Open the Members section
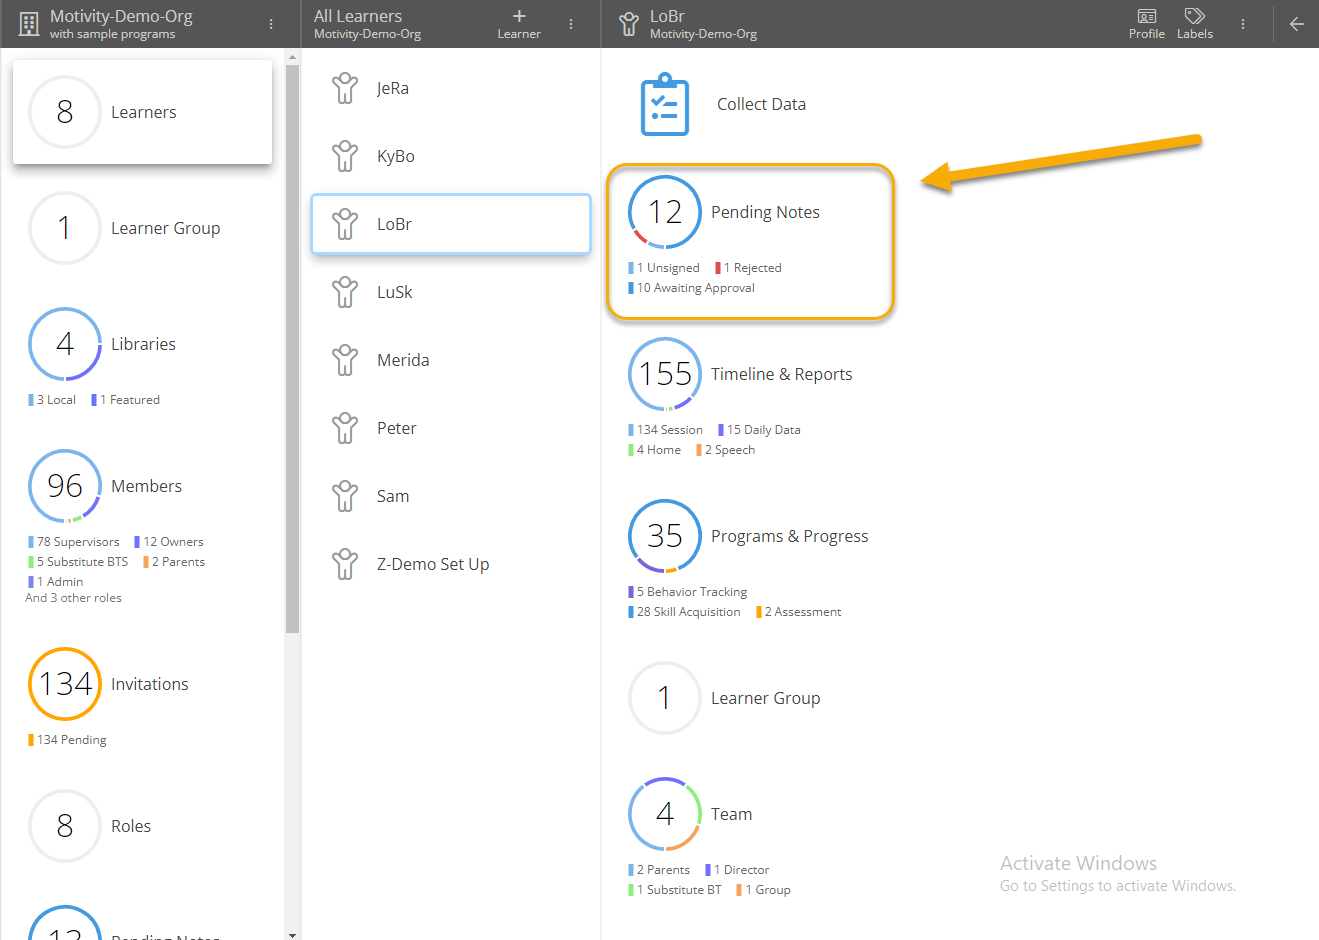1319x940 pixels. coord(146,486)
